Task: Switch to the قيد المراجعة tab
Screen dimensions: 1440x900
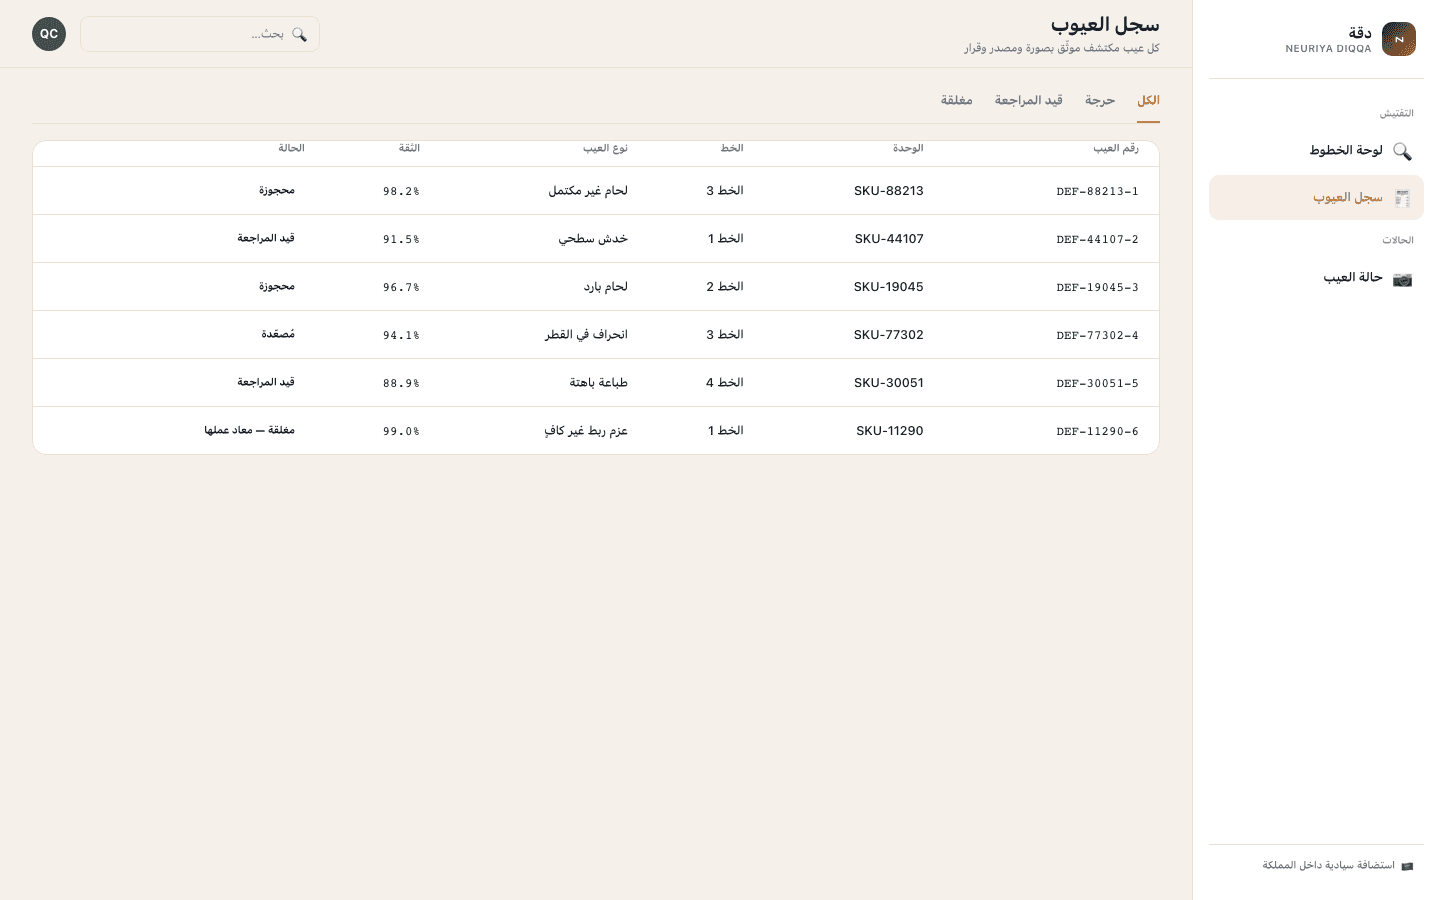Action: 1028,101
